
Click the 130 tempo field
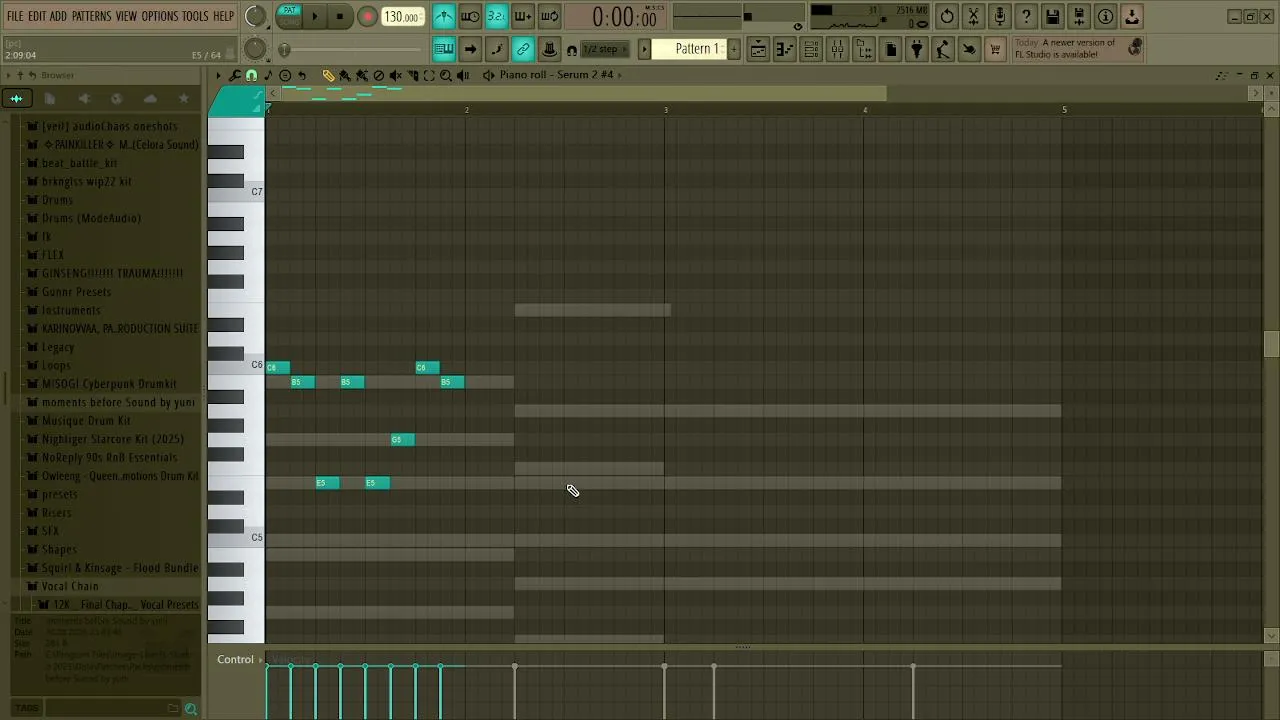point(403,17)
